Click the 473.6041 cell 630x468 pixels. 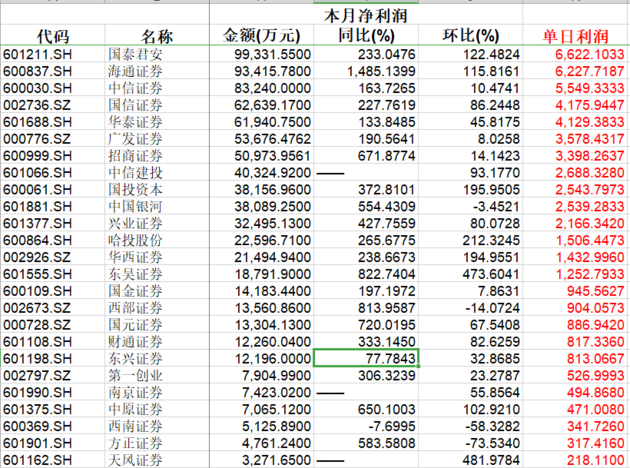tap(470, 274)
